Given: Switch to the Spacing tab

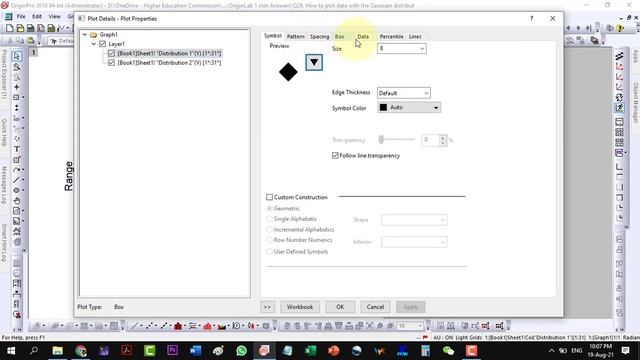Looking at the screenshot, I should pos(319,36).
